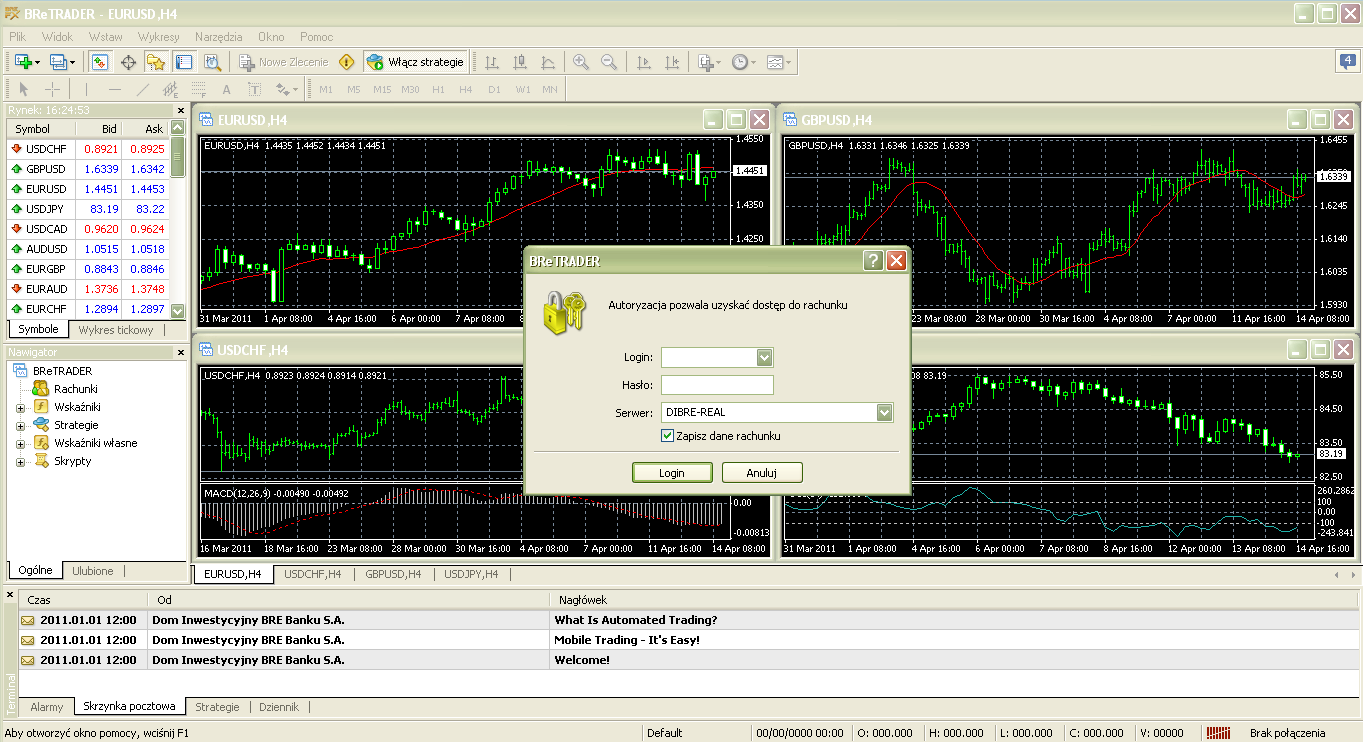This screenshot has height=742, width=1363.
Task: Select the Fibonacci retracement tool
Action: tap(198, 89)
